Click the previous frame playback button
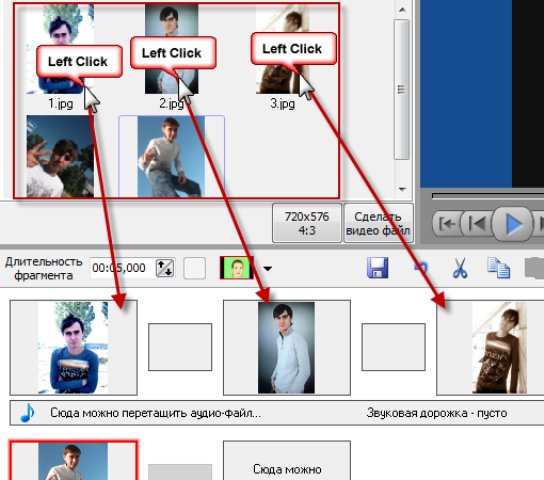This screenshot has width=544, height=480. pyautogui.click(x=476, y=224)
